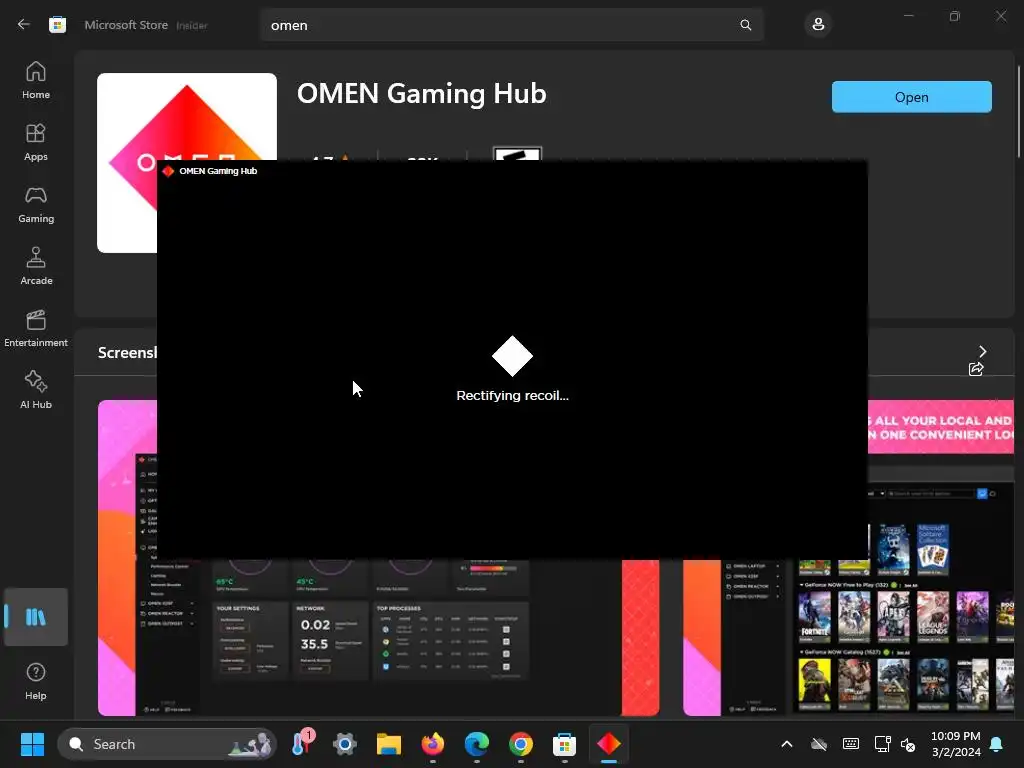The width and height of the screenshot is (1024, 768).
Task: Click the OMEN Gaming Hub page title
Action: point(421,93)
